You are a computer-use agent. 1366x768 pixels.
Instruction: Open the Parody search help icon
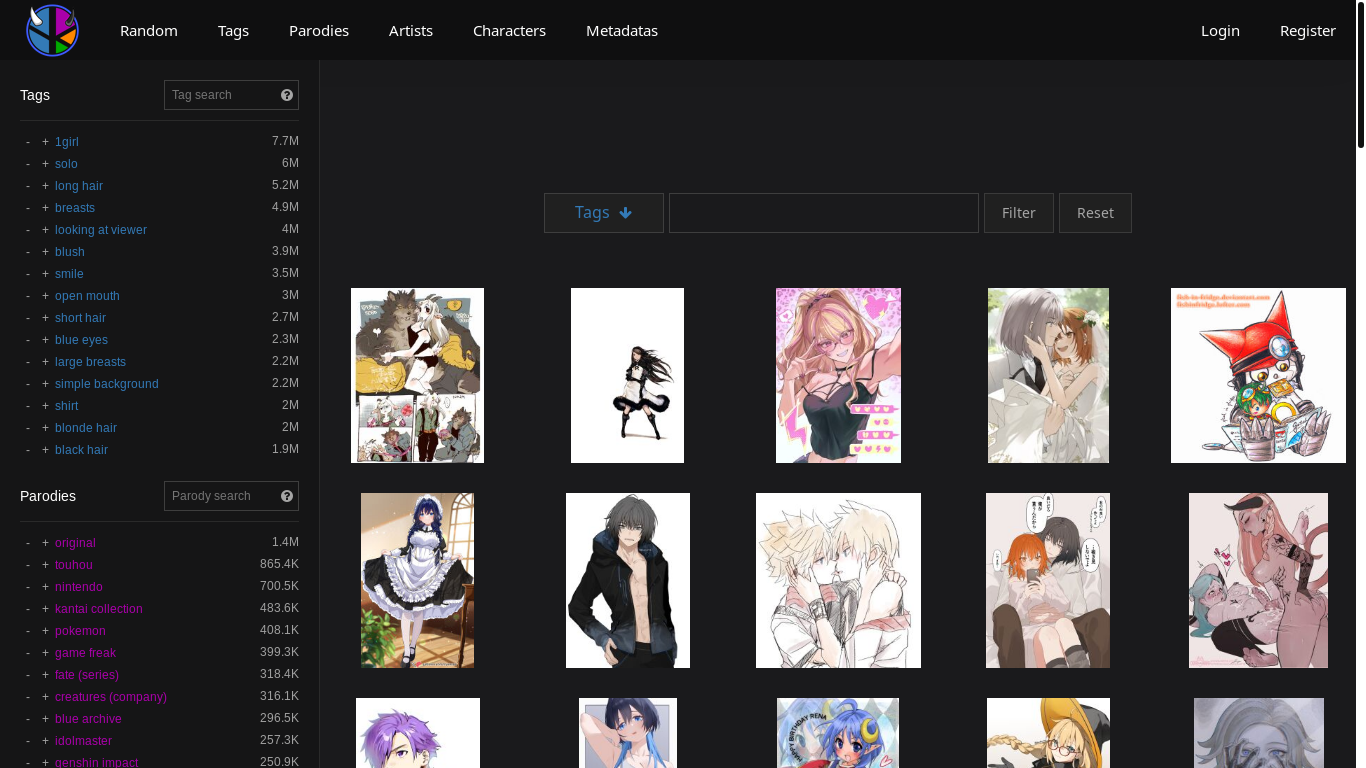(287, 496)
